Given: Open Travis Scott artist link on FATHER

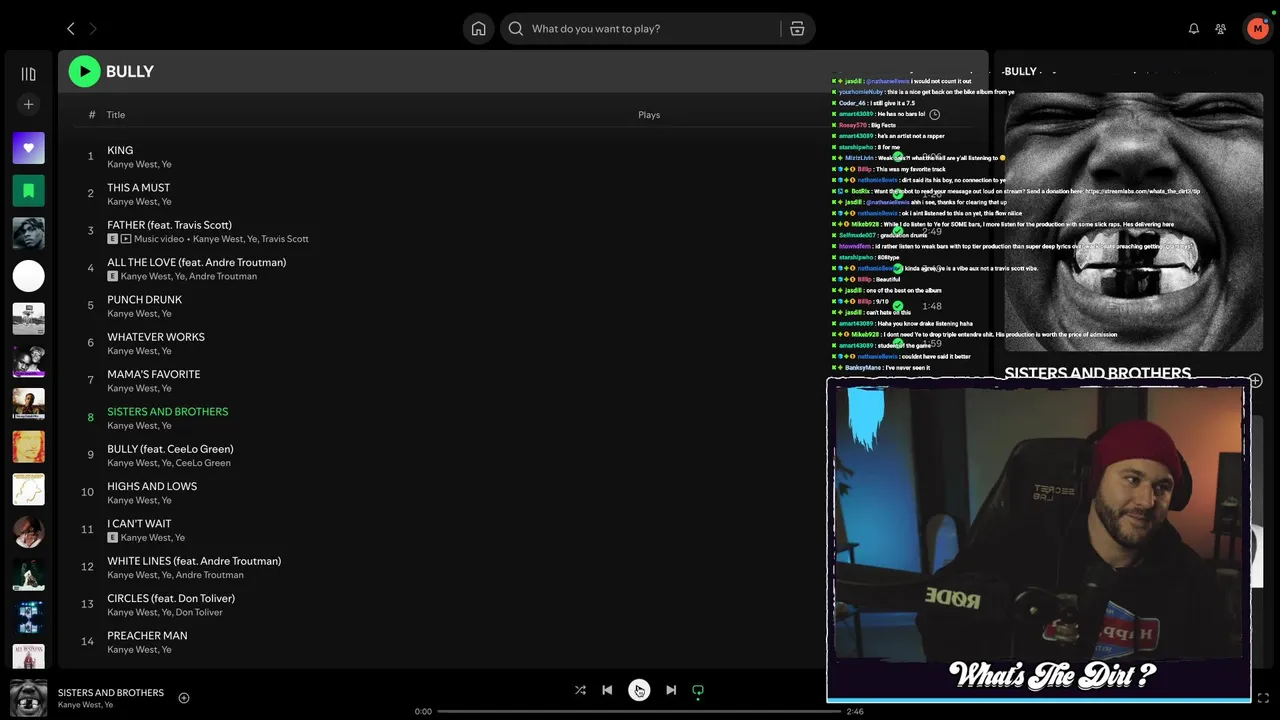Looking at the screenshot, I should [x=285, y=239].
